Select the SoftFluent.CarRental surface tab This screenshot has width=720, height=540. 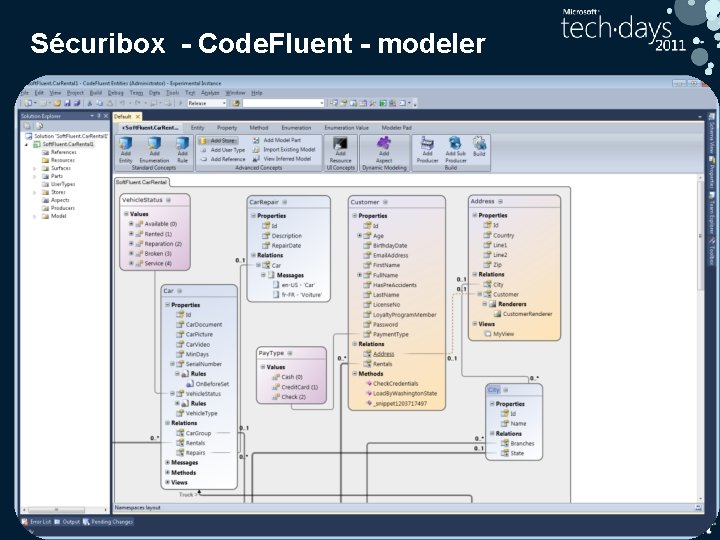tap(141, 182)
